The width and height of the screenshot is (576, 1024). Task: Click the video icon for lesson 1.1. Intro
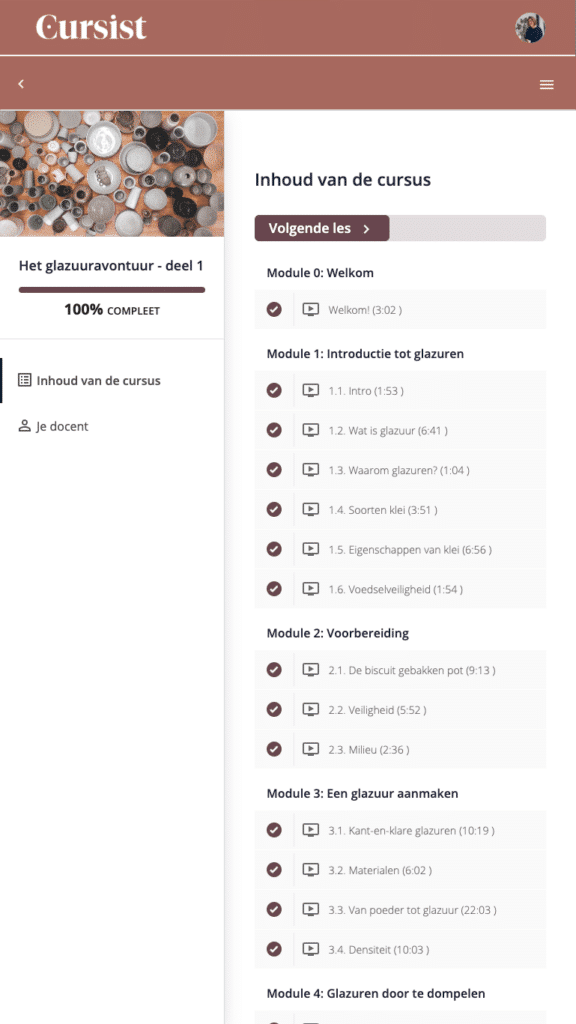click(311, 390)
